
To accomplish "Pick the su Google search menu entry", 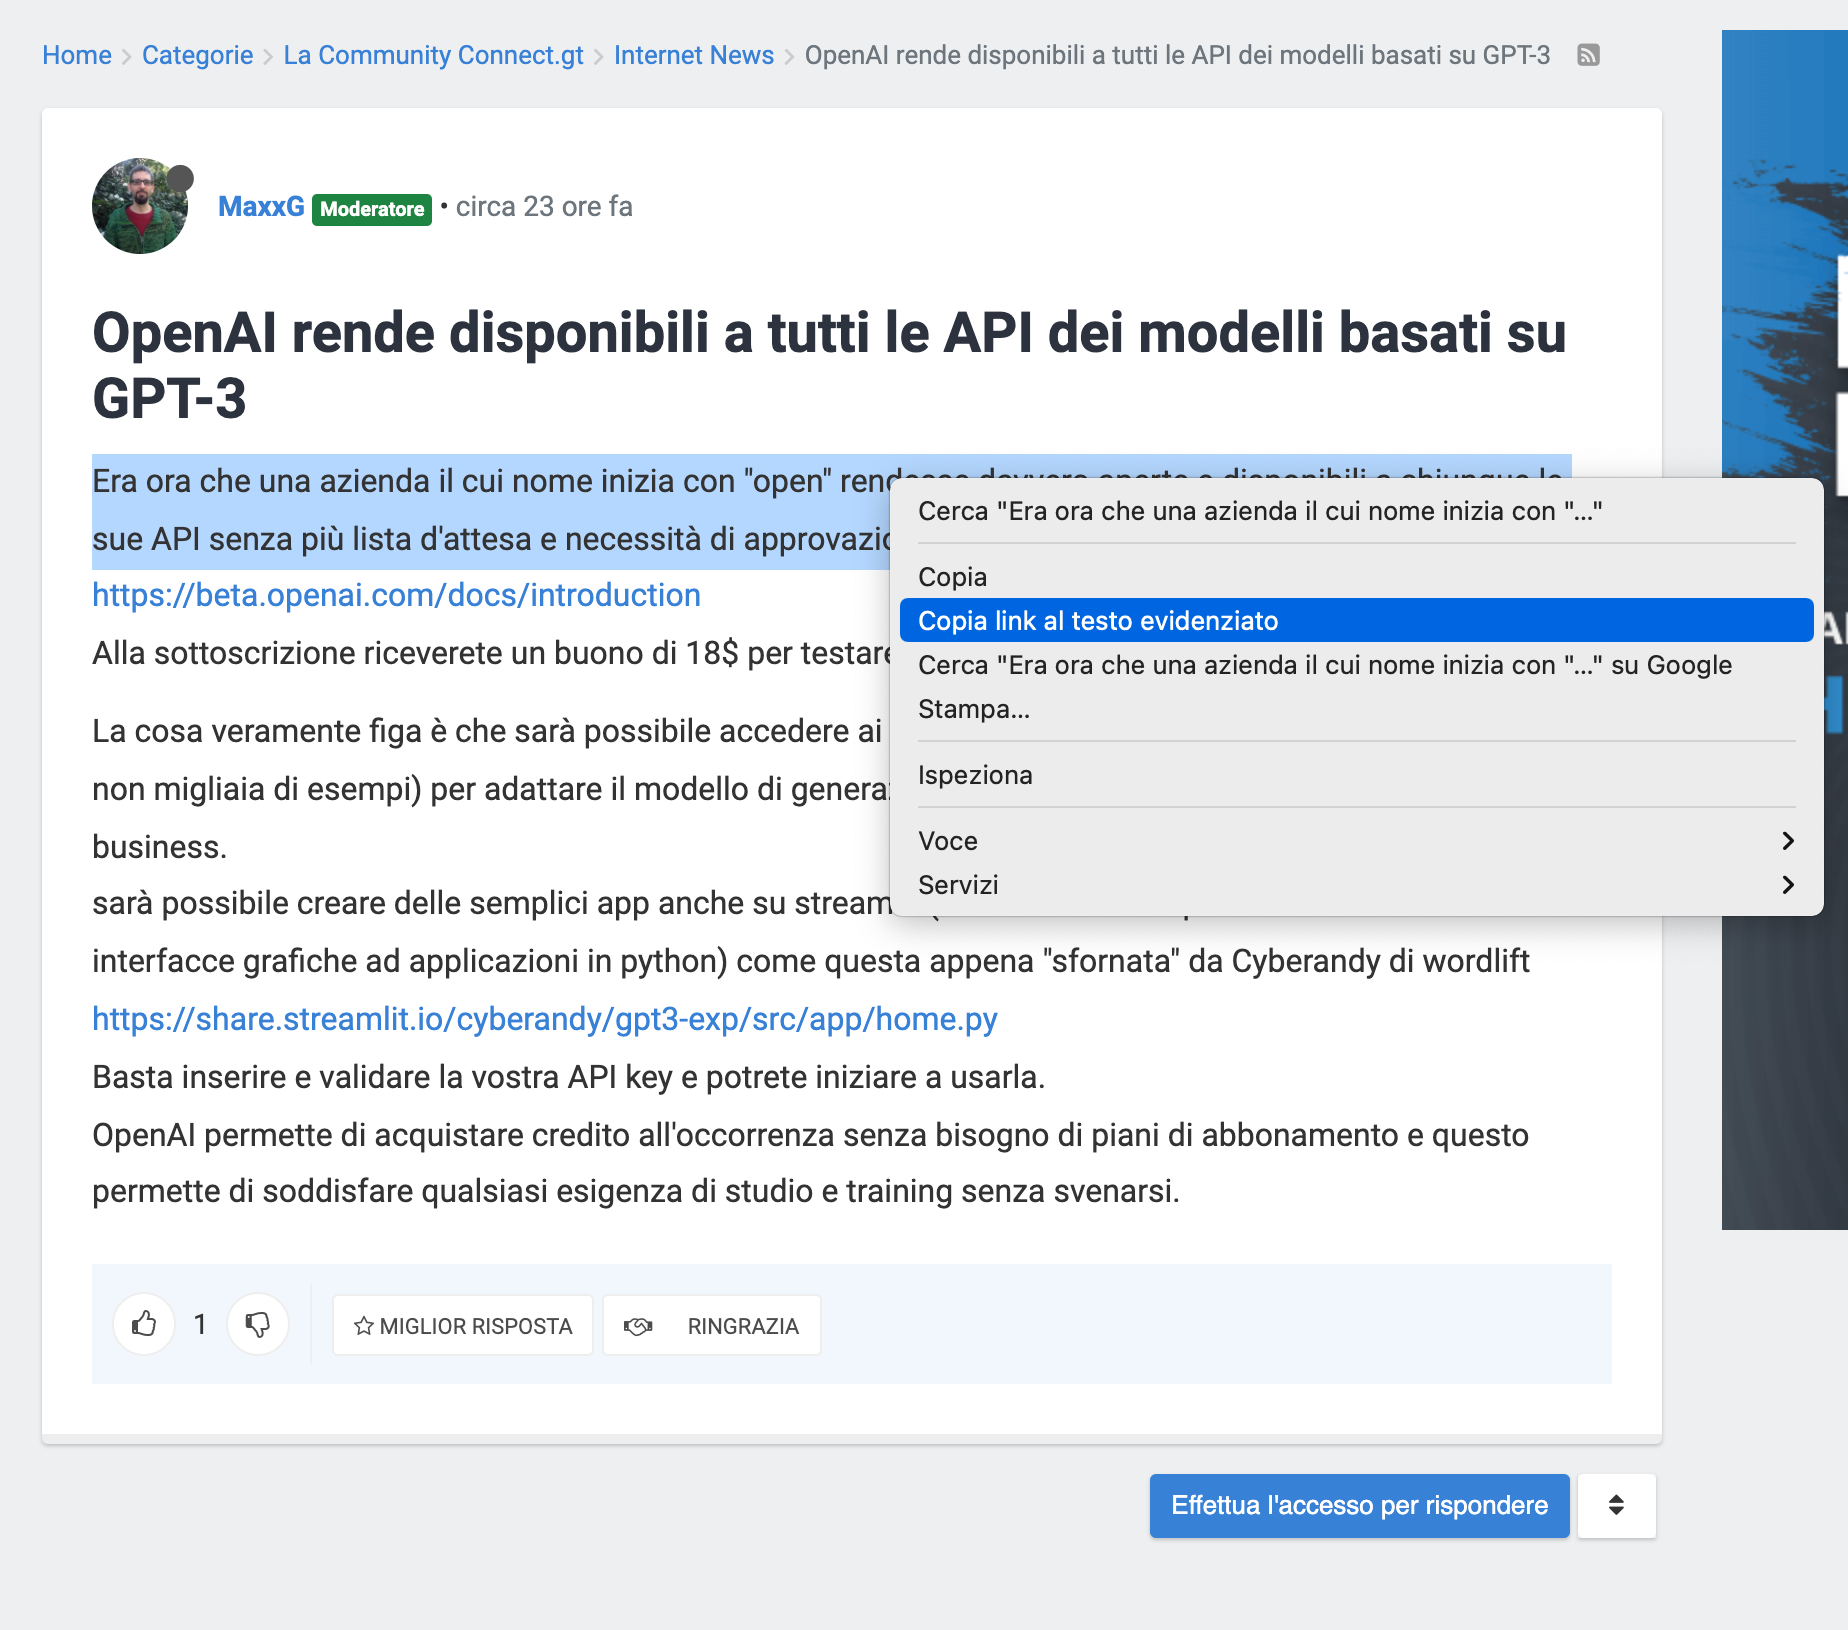I will [1356, 665].
